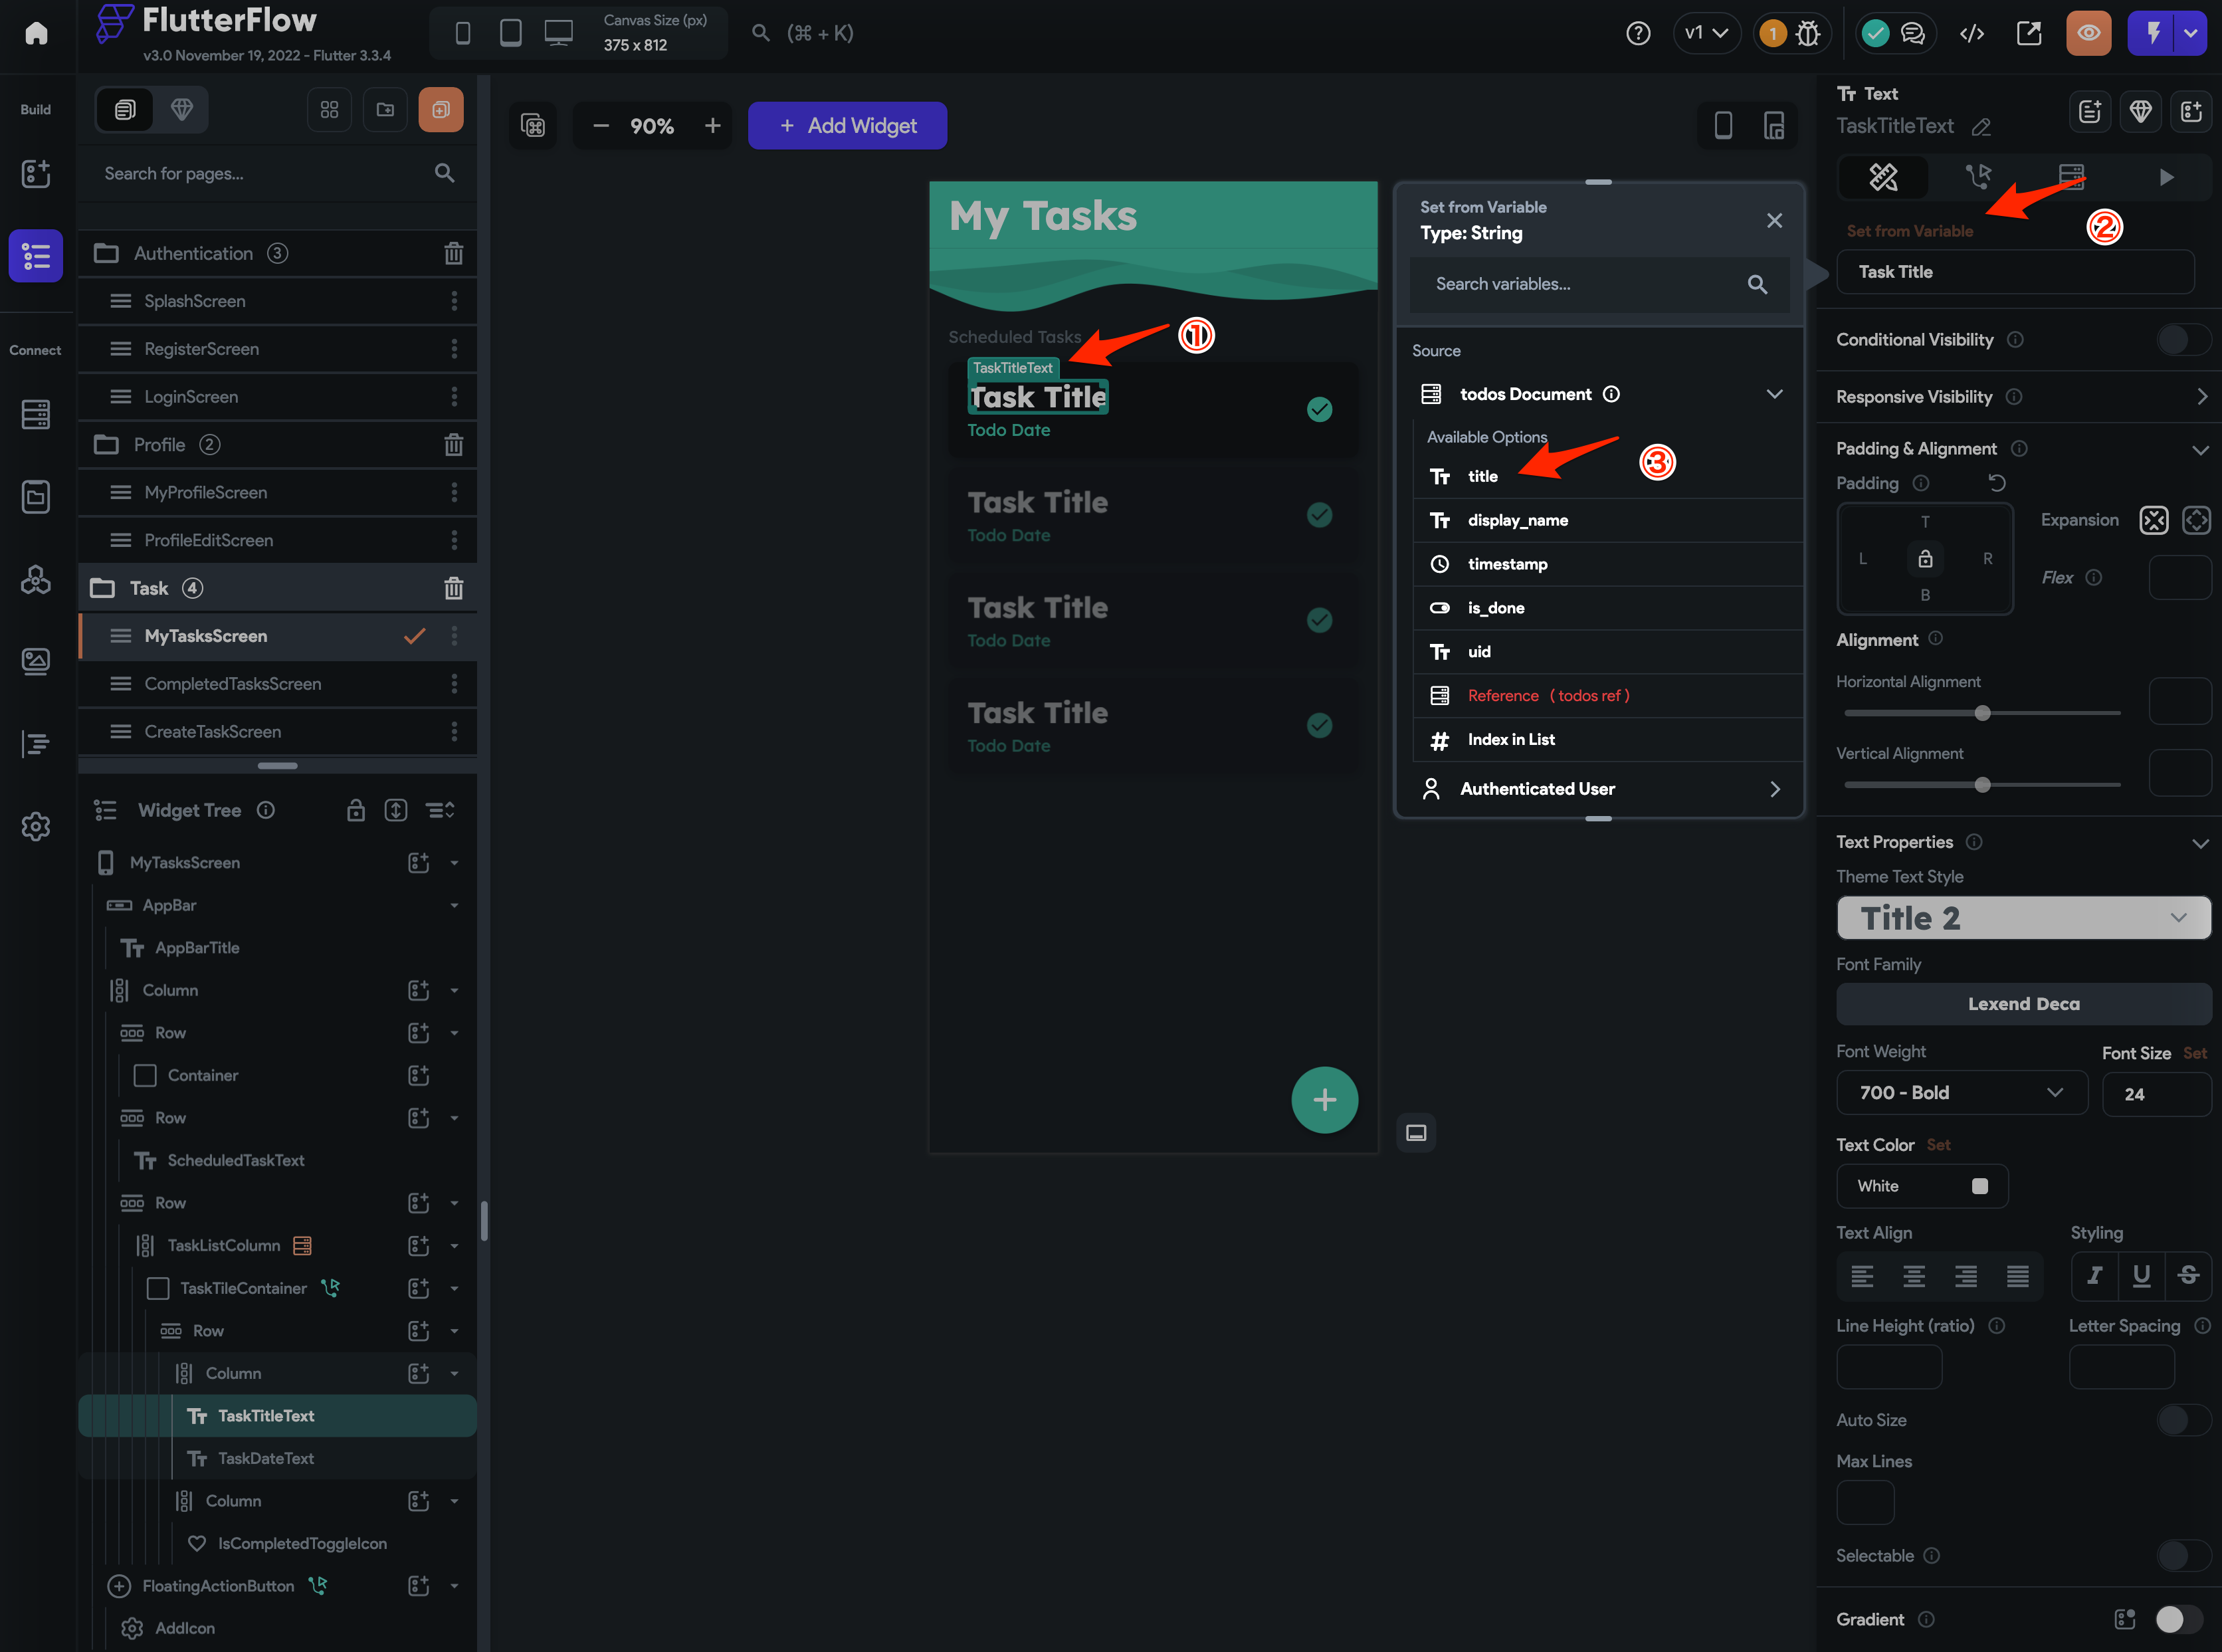Screen dimensions: 2222x1652
Task: Switch to the Actions tab in properties panel
Action: pyautogui.click(x=1979, y=177)
